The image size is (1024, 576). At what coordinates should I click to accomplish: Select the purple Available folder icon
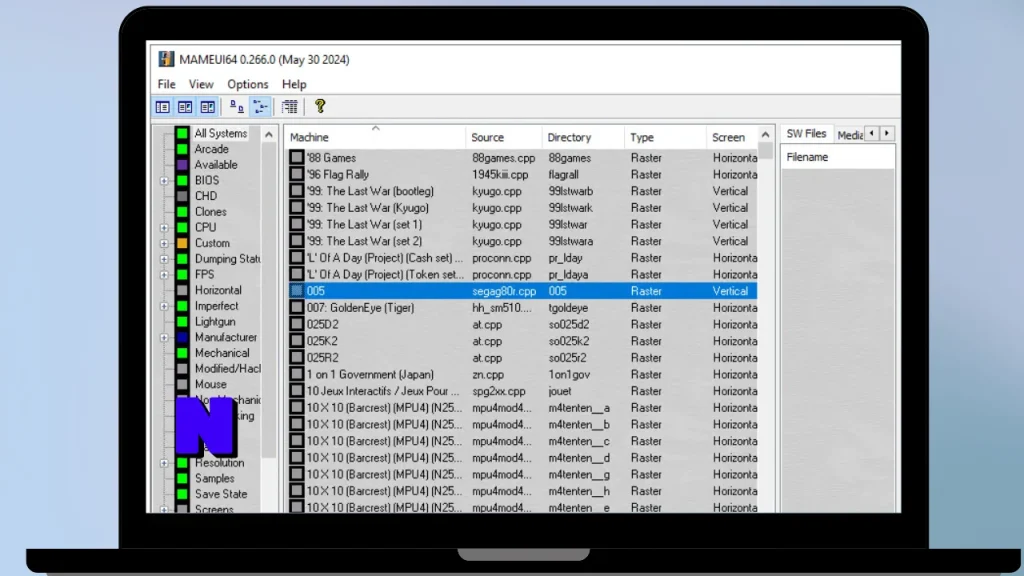point(182,165)
